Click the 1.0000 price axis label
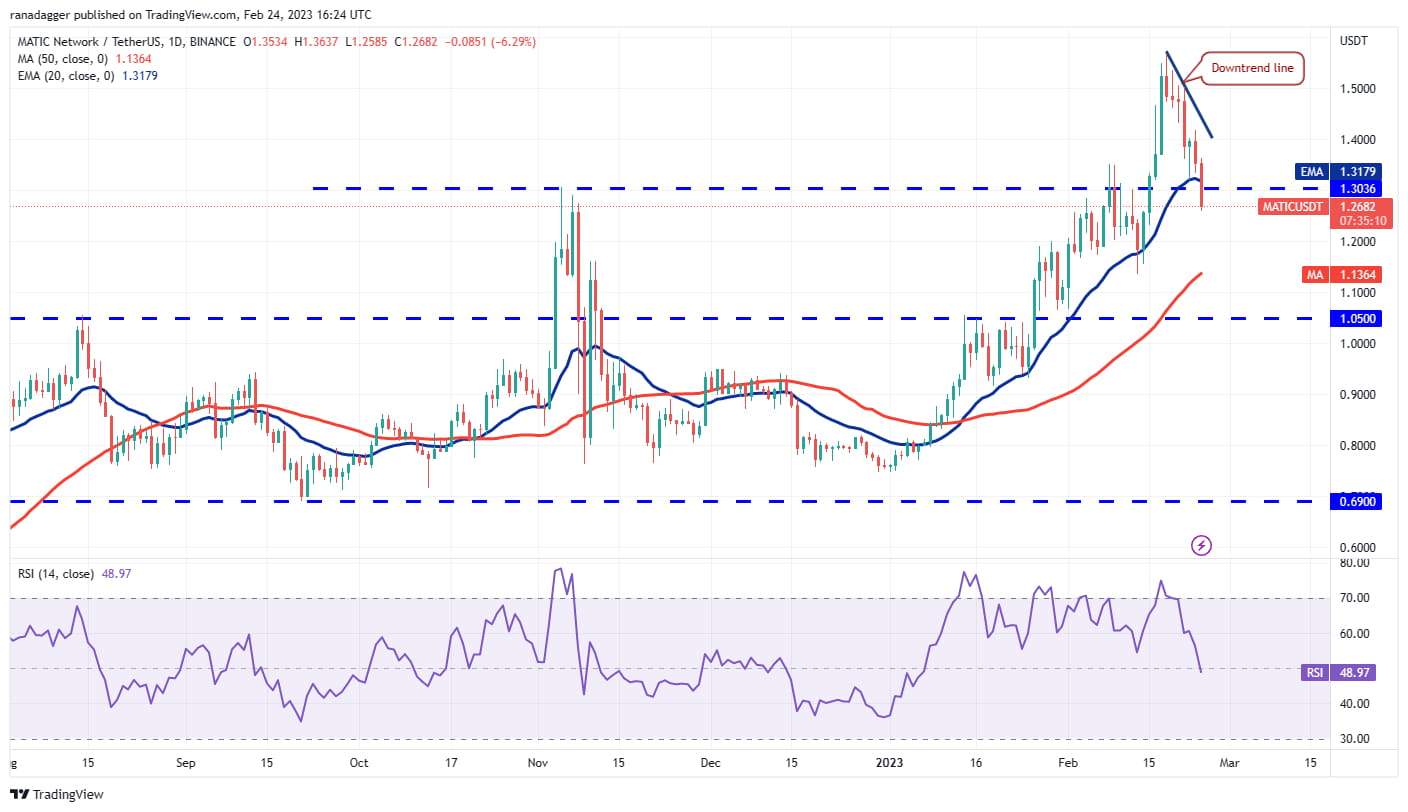1408x812 pixels. coord(1357,344)
